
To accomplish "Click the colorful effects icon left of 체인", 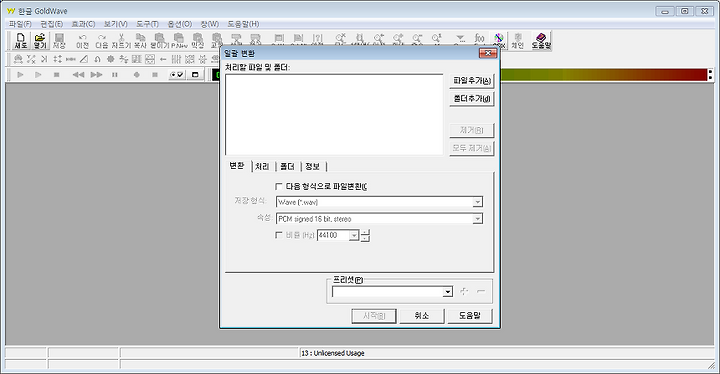I will pos(499,40).
